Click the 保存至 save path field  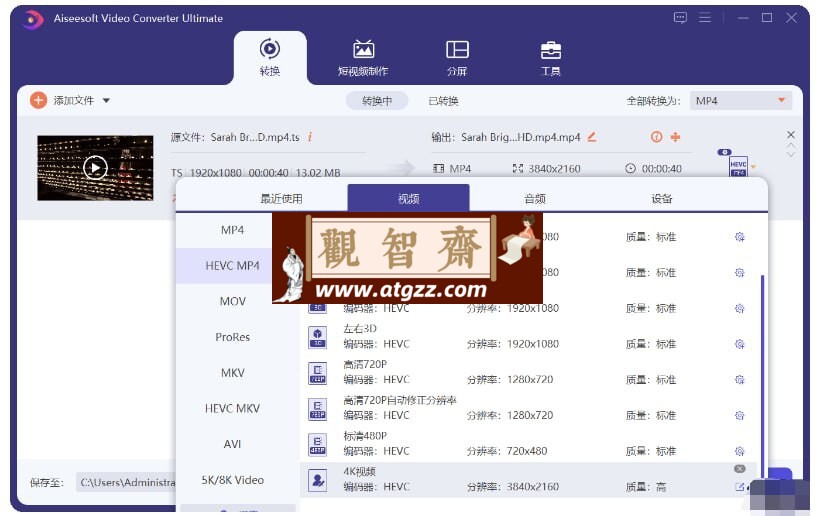click(x=126, y=483)
